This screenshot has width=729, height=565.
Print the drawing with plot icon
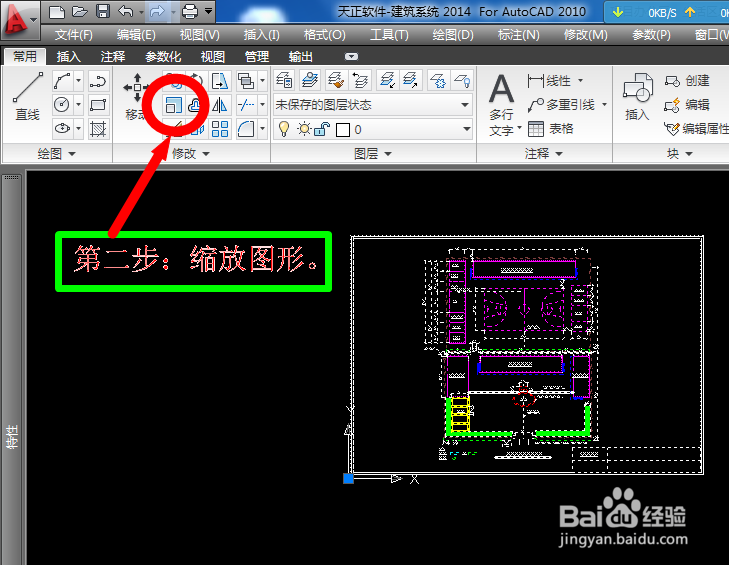click(x=190, y=12)
